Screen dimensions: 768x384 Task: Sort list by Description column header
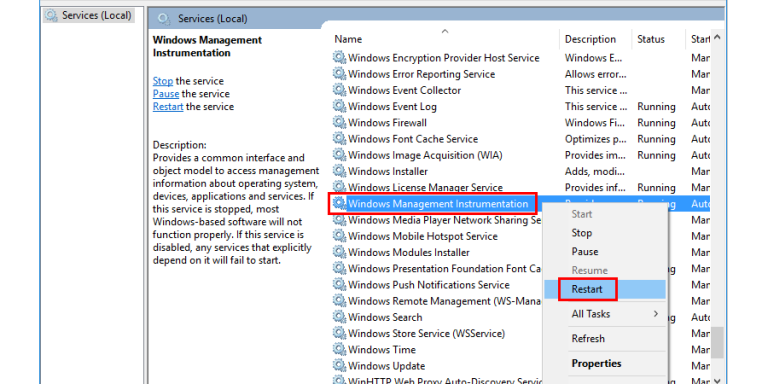pos(590,39)
